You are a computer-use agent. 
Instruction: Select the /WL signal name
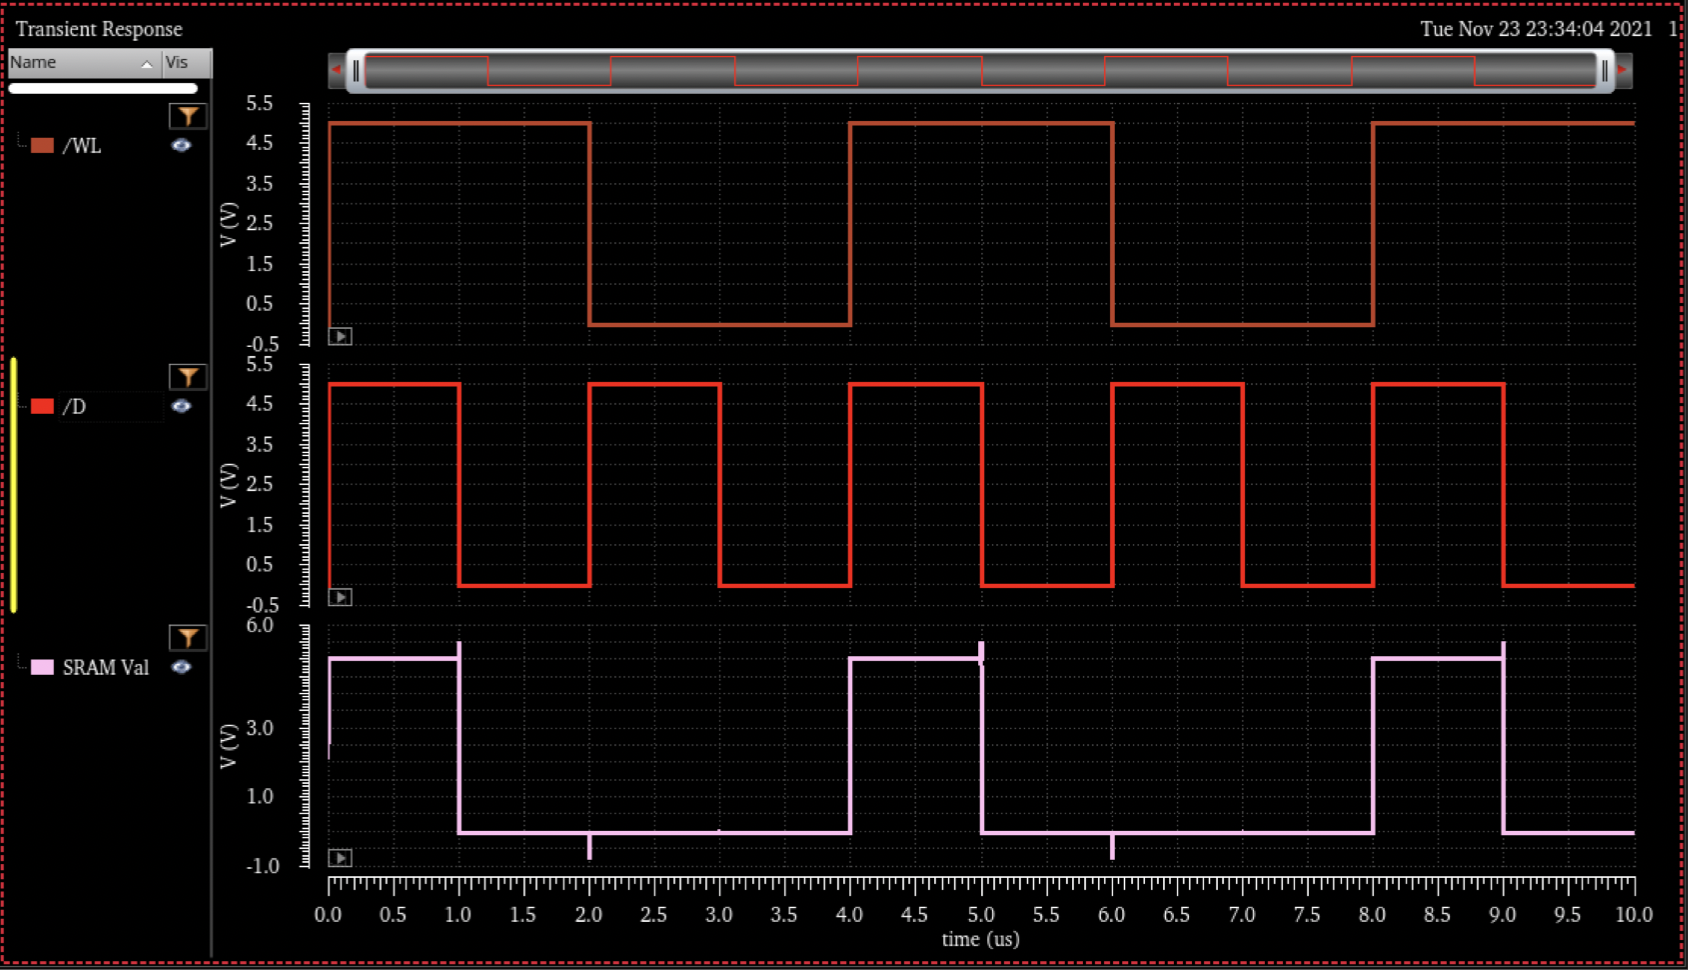click(x=82, y=146)
